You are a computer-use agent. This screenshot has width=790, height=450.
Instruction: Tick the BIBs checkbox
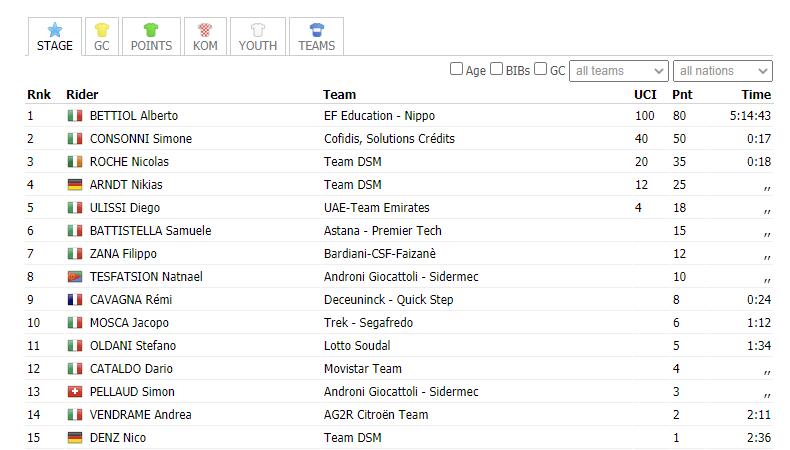coord(496,69)
